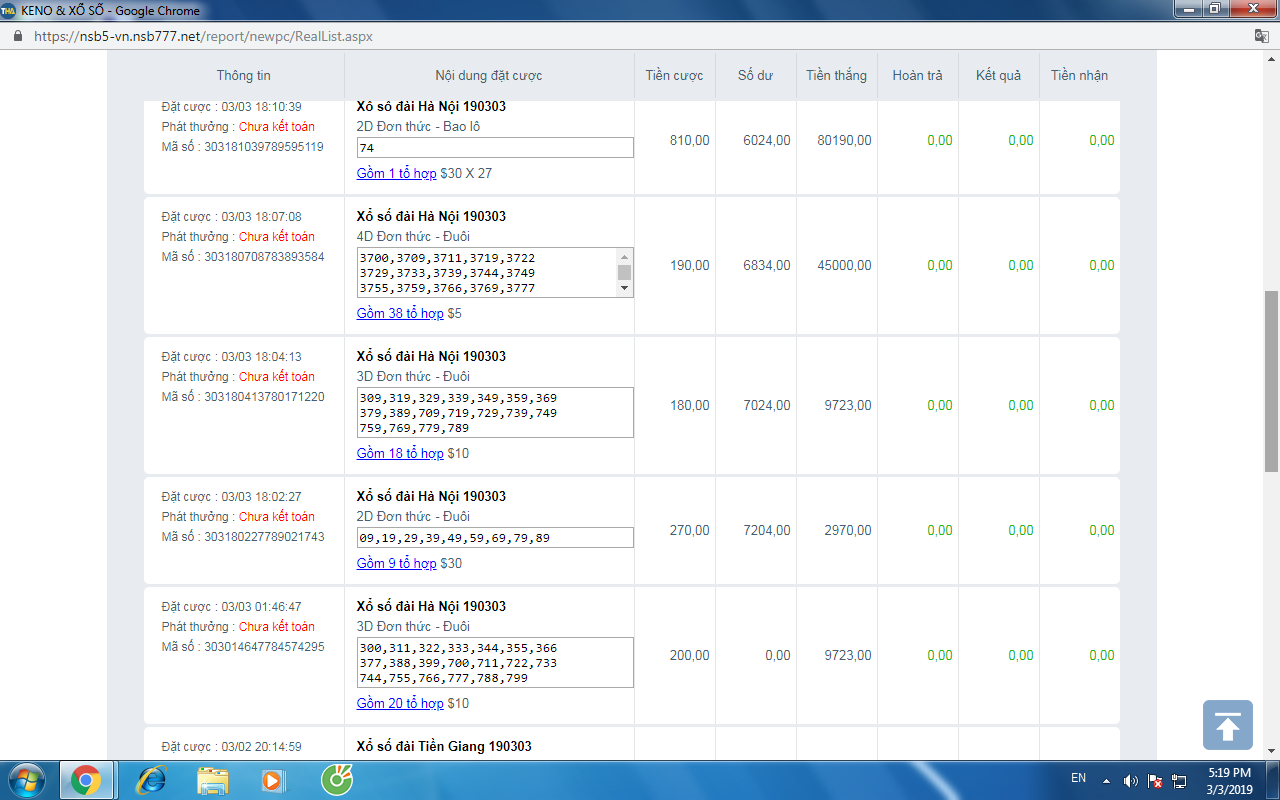The height and width of the screenshot is (800, 1280).
Task: Open the media player taskbar icon
Action: [x=272, y=779]
